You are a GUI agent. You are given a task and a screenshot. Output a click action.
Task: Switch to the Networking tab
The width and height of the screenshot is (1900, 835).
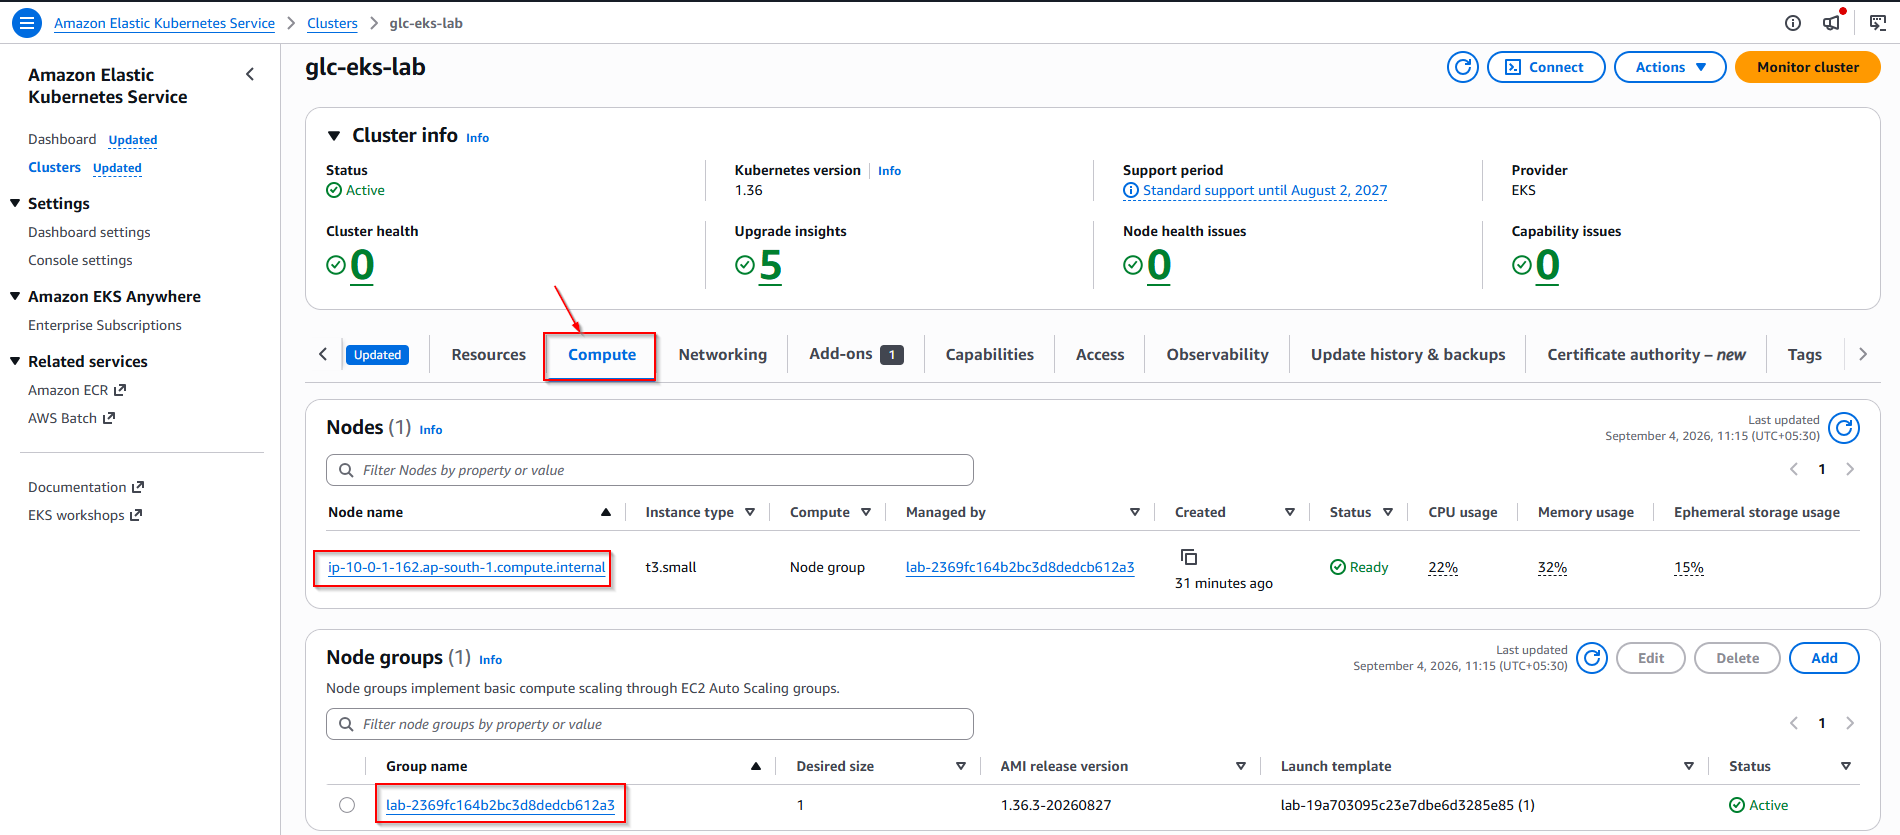[x=722, y=354]
